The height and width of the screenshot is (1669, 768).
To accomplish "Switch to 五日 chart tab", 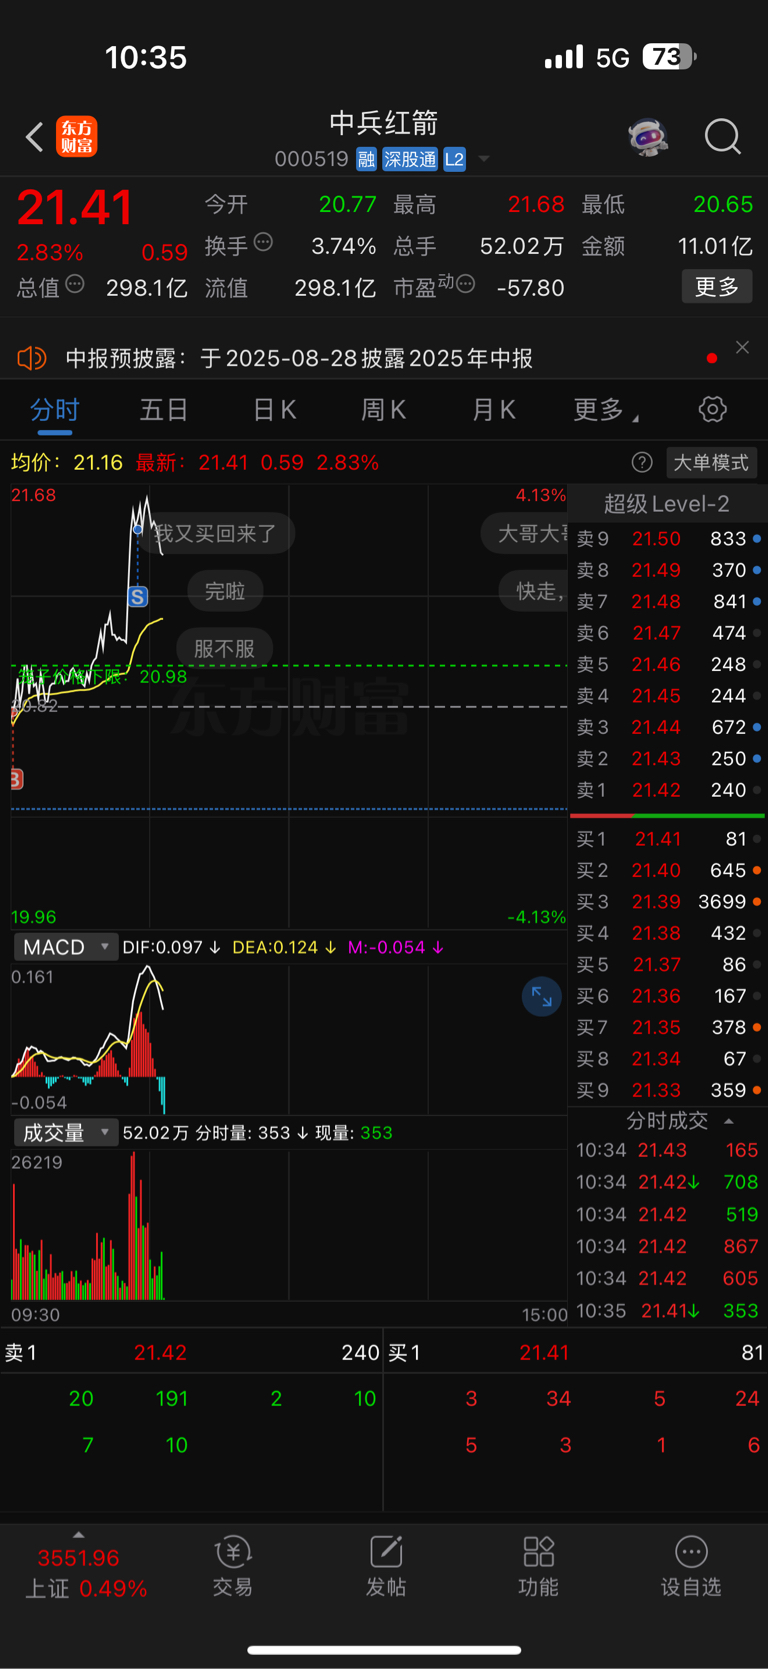I will point(164,410).
